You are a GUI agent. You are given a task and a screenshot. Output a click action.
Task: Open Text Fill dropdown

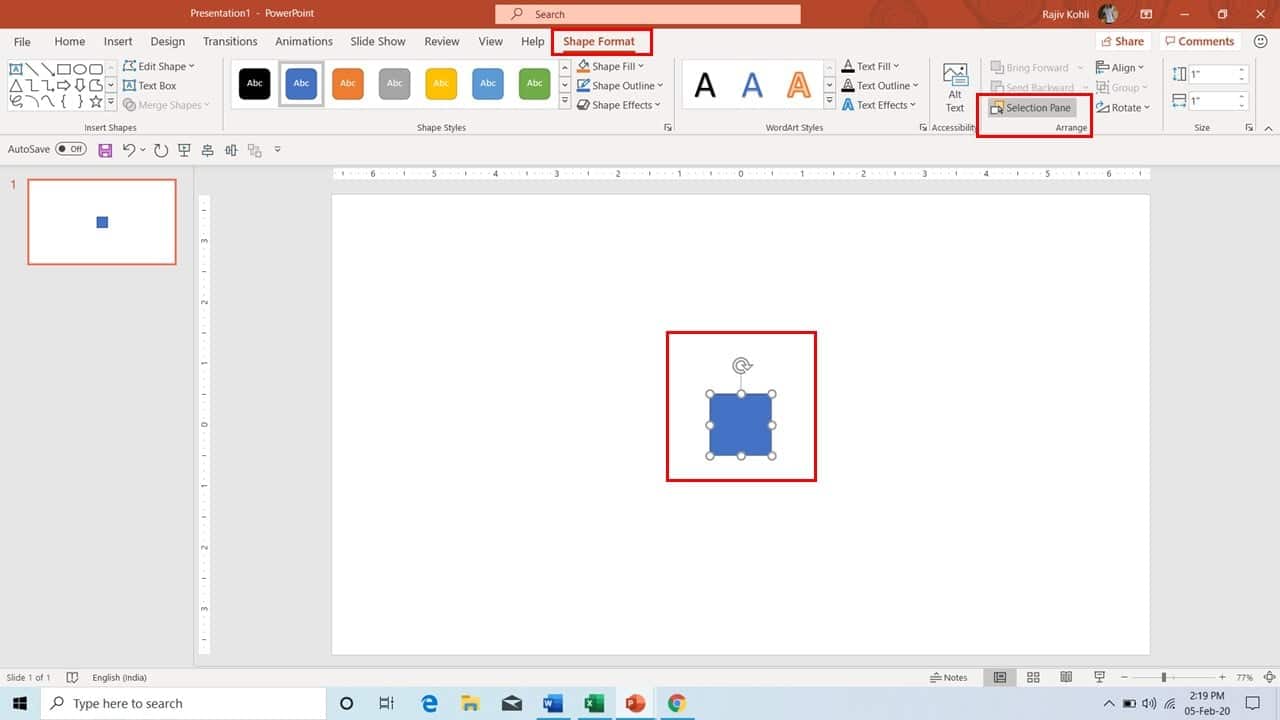[870, 66]
